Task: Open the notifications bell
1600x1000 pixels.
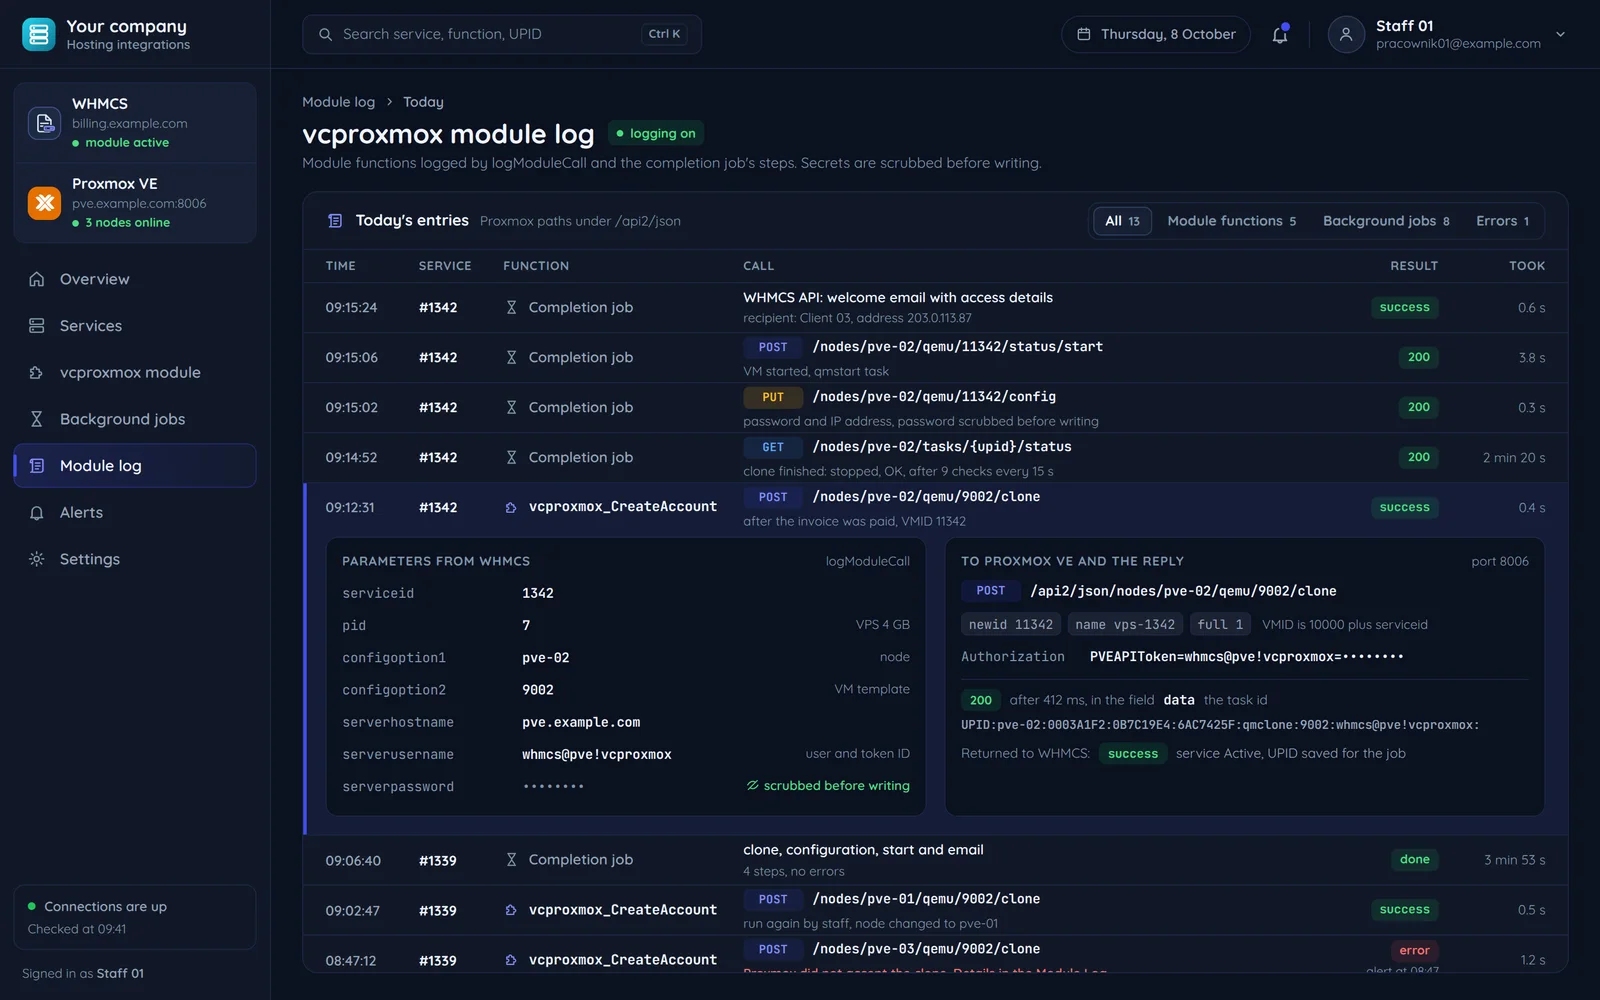Action: tap(1280, 35)
